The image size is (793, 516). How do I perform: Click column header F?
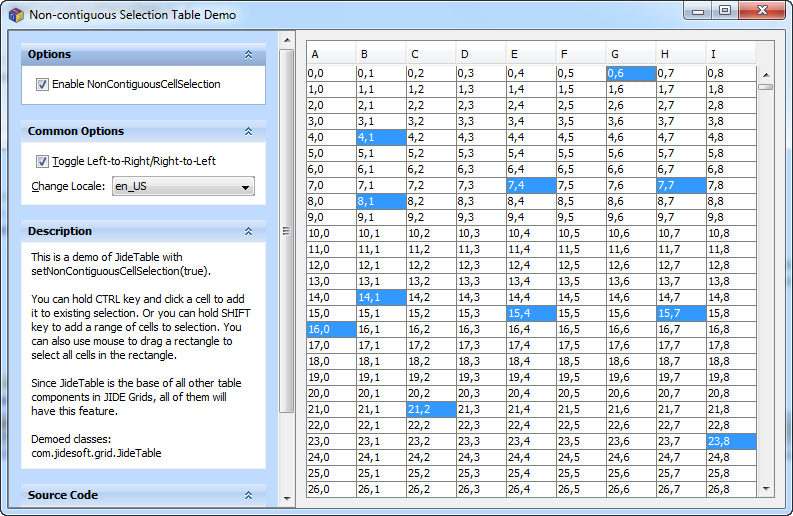[x=582, y=54]
